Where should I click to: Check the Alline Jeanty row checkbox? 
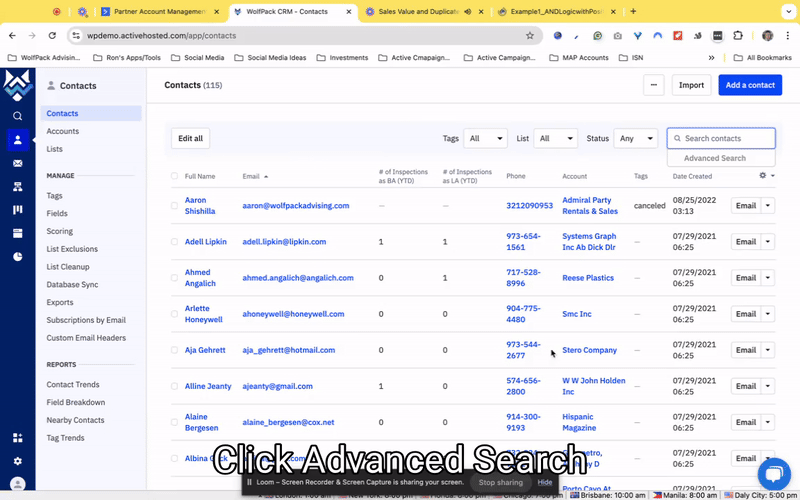pos(174,386)
